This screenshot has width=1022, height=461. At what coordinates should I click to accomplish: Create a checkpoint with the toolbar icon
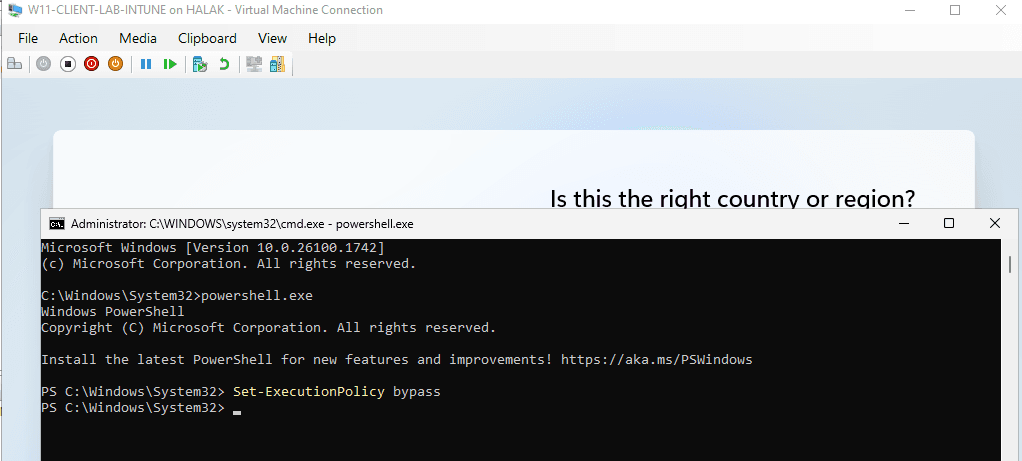(x=200, y=64)
